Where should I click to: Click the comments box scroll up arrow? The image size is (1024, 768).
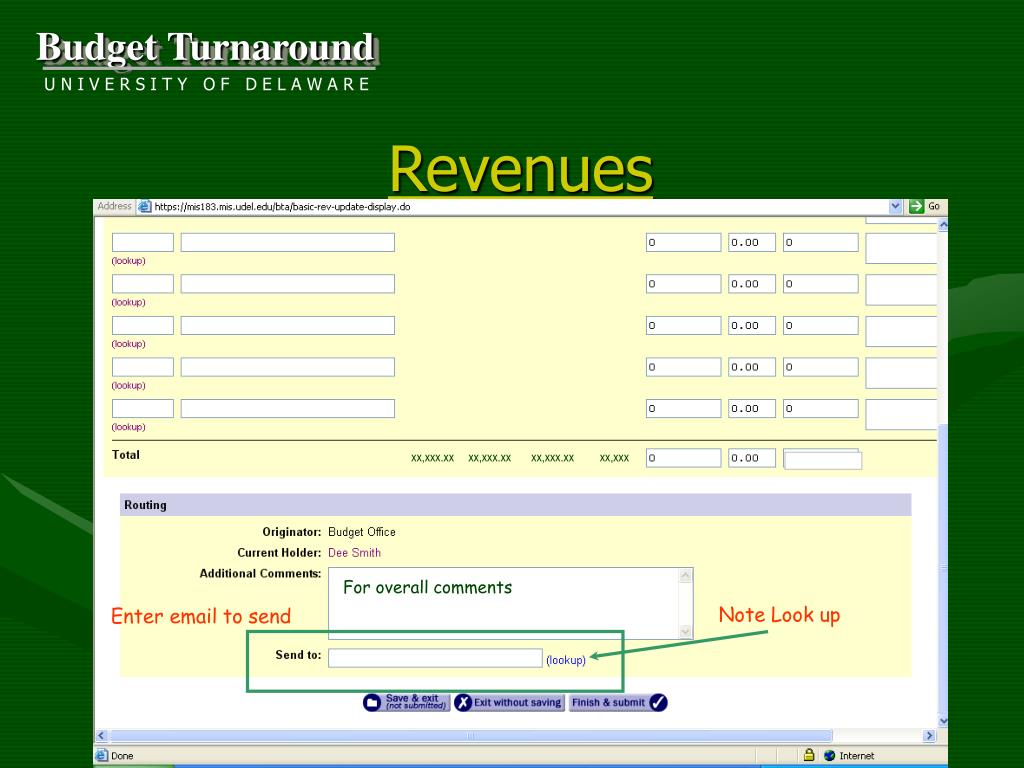[686, 575]
